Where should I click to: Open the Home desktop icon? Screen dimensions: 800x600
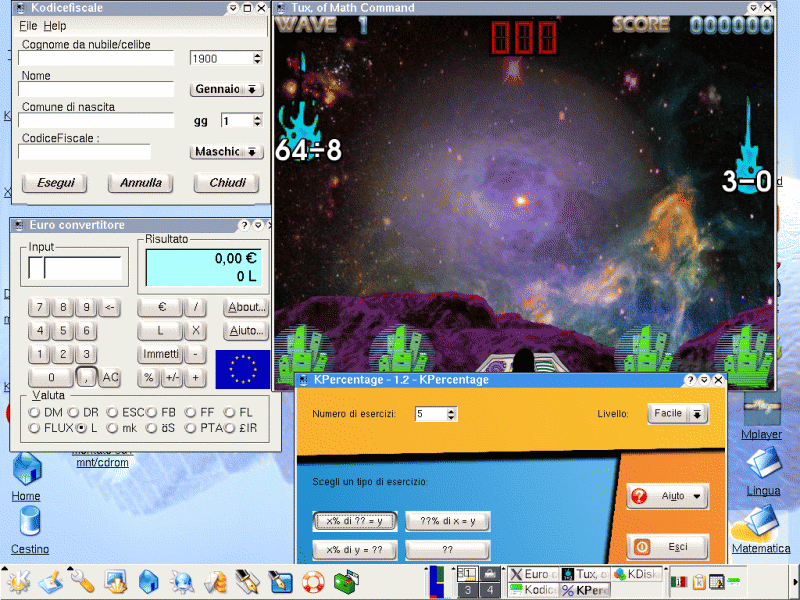pos(26,477)
